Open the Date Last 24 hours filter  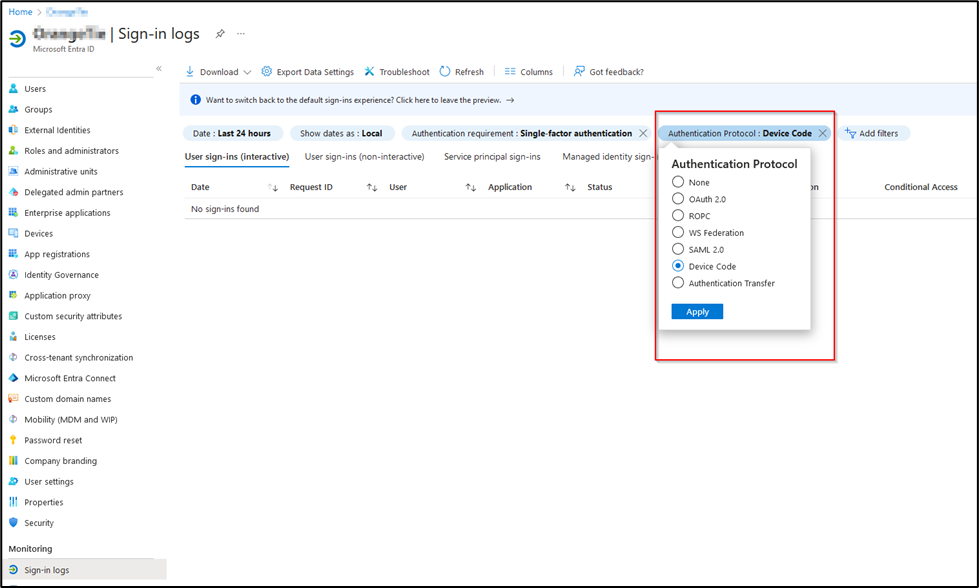tap(232, 132)
